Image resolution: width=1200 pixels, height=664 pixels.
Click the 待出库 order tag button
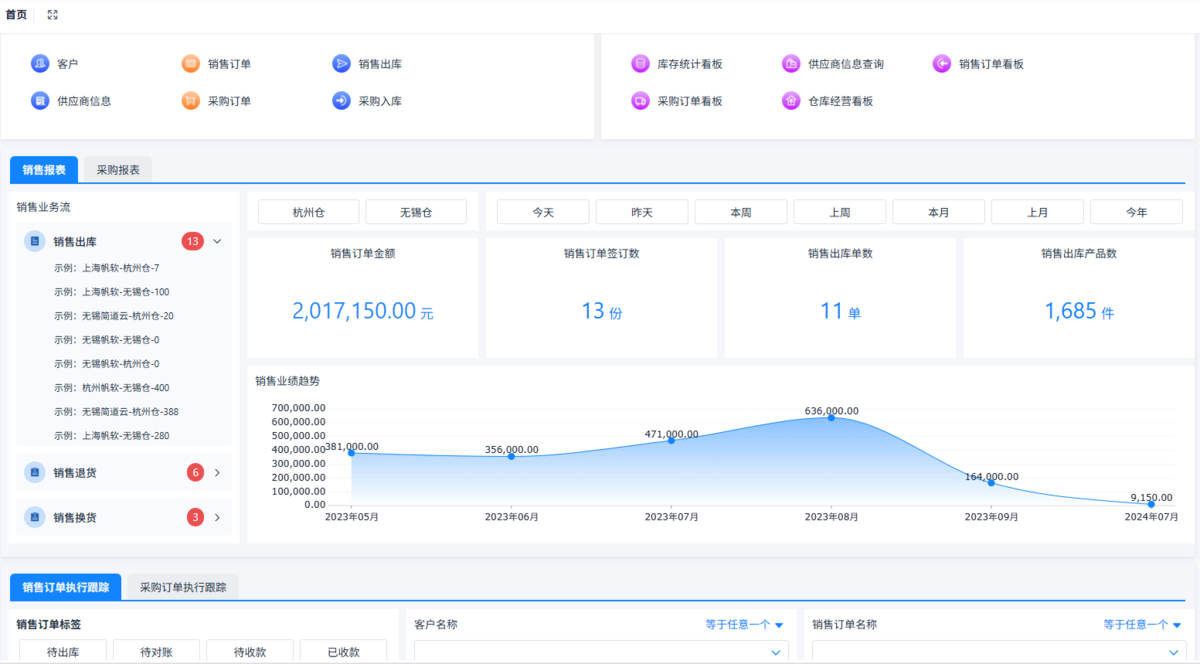coord(63,652)
